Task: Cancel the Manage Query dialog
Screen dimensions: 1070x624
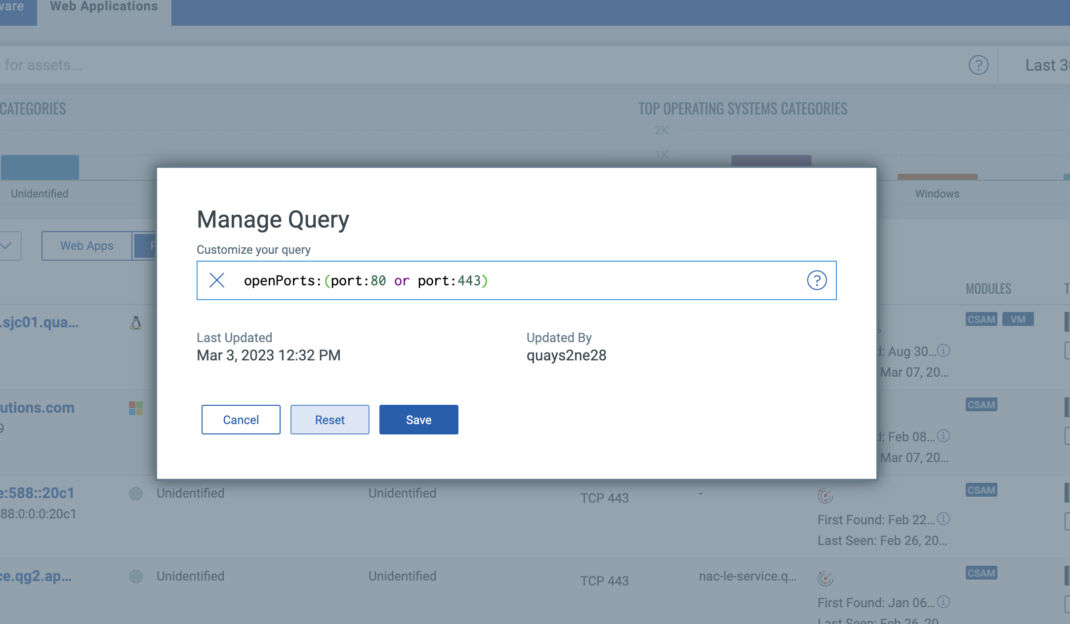Action: 240,420
